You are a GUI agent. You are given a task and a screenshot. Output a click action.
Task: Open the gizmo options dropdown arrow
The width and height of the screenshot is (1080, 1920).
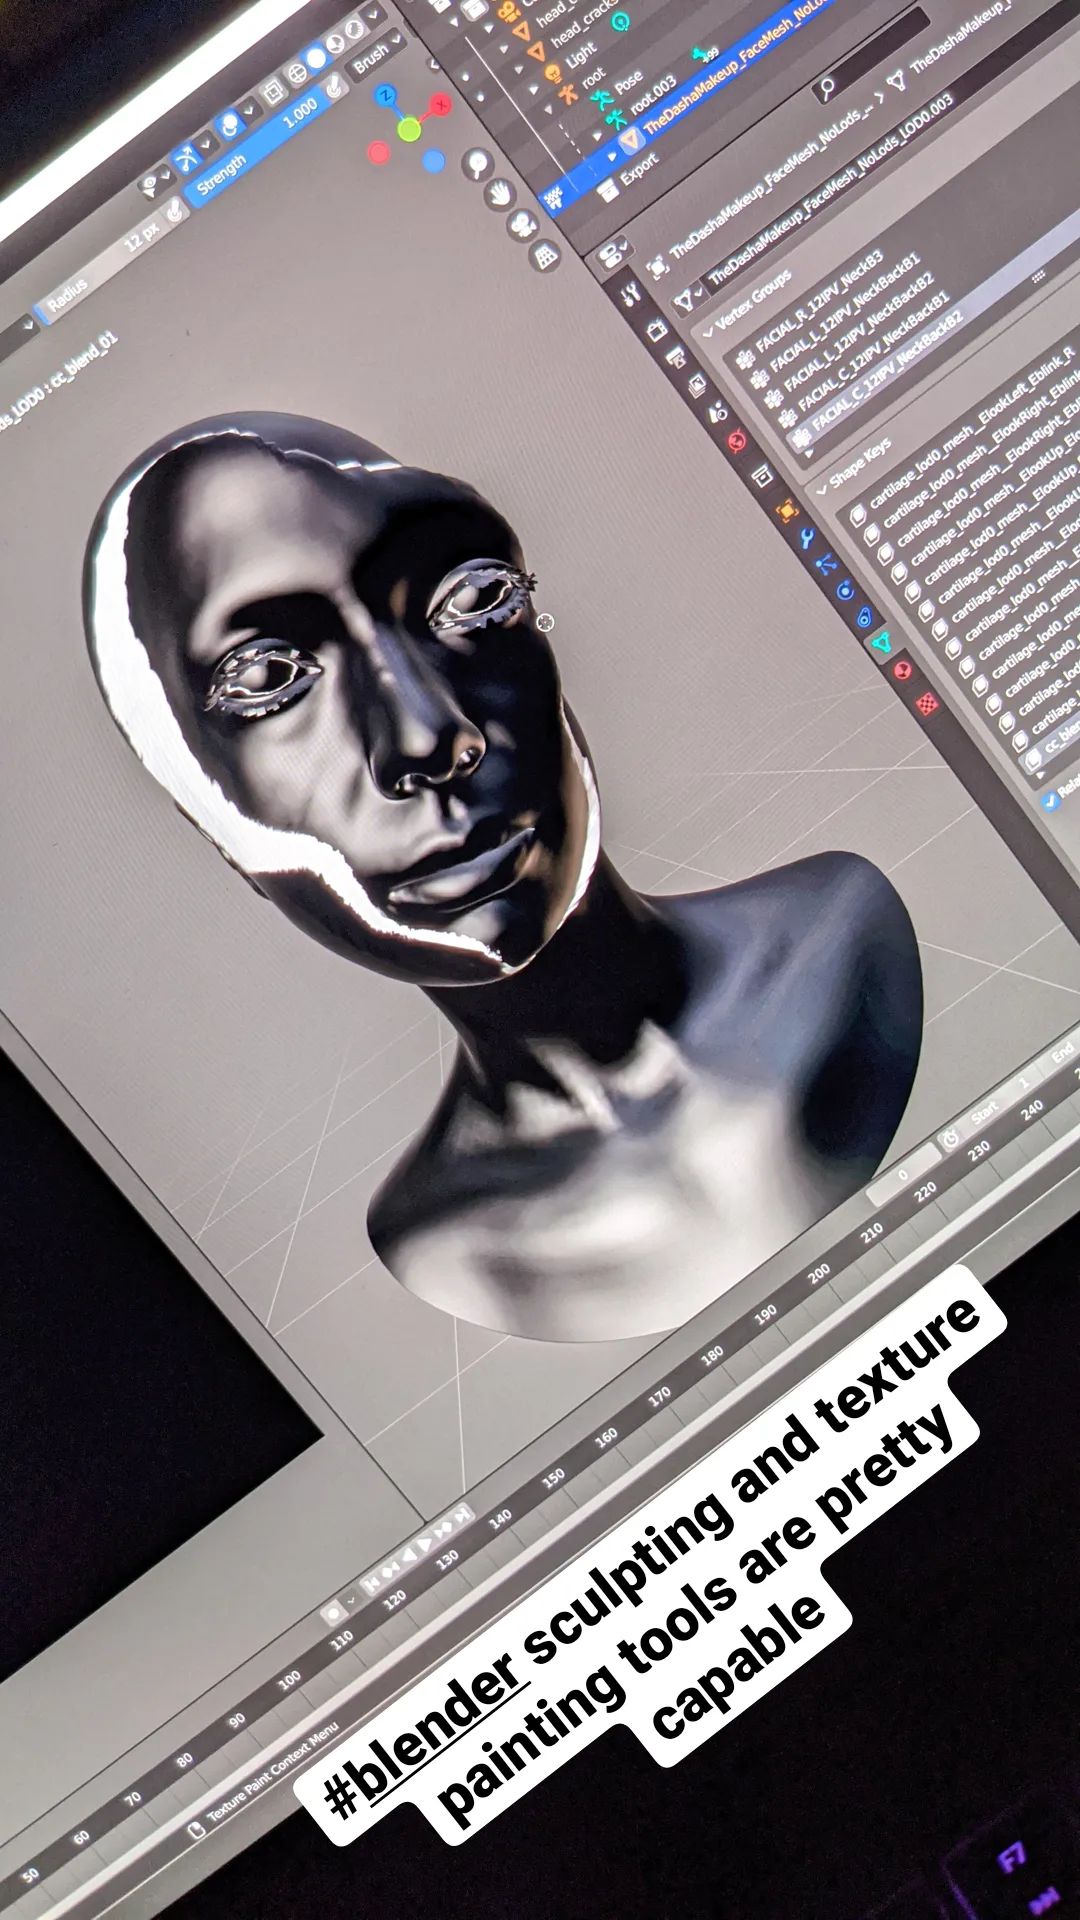pos(206,145)
